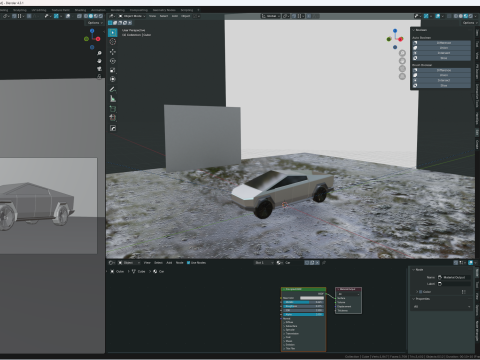Select the Select Box tool in the viewport toolbar

click(113, 32)
